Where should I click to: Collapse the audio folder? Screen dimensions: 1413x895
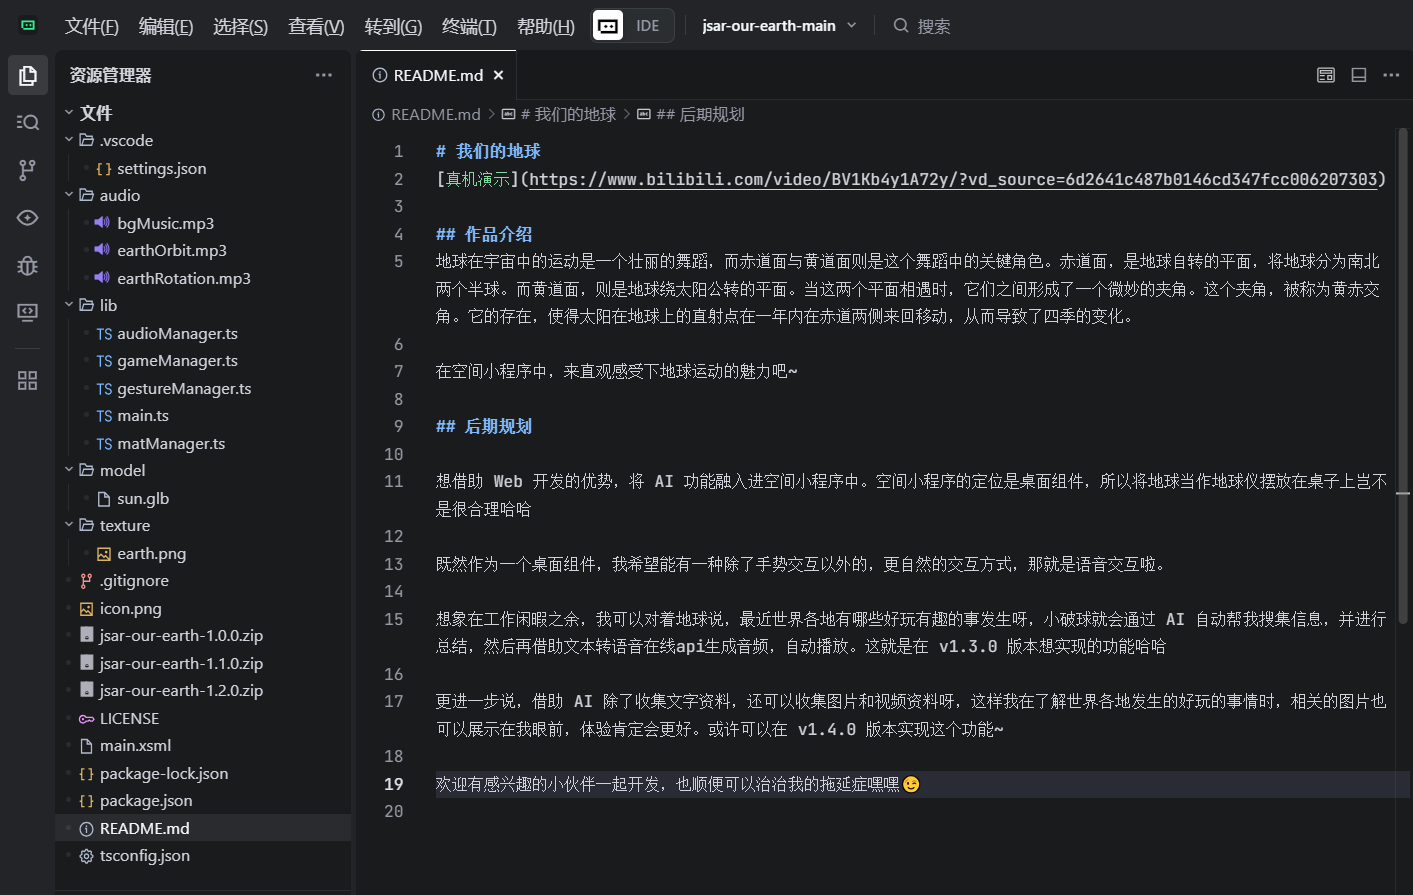[69, 195]
